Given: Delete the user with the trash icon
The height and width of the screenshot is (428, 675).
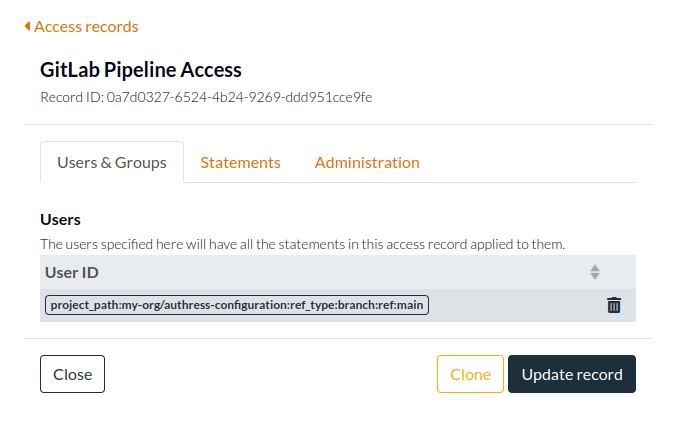Looking at the screenshot, I should point(614,305).
